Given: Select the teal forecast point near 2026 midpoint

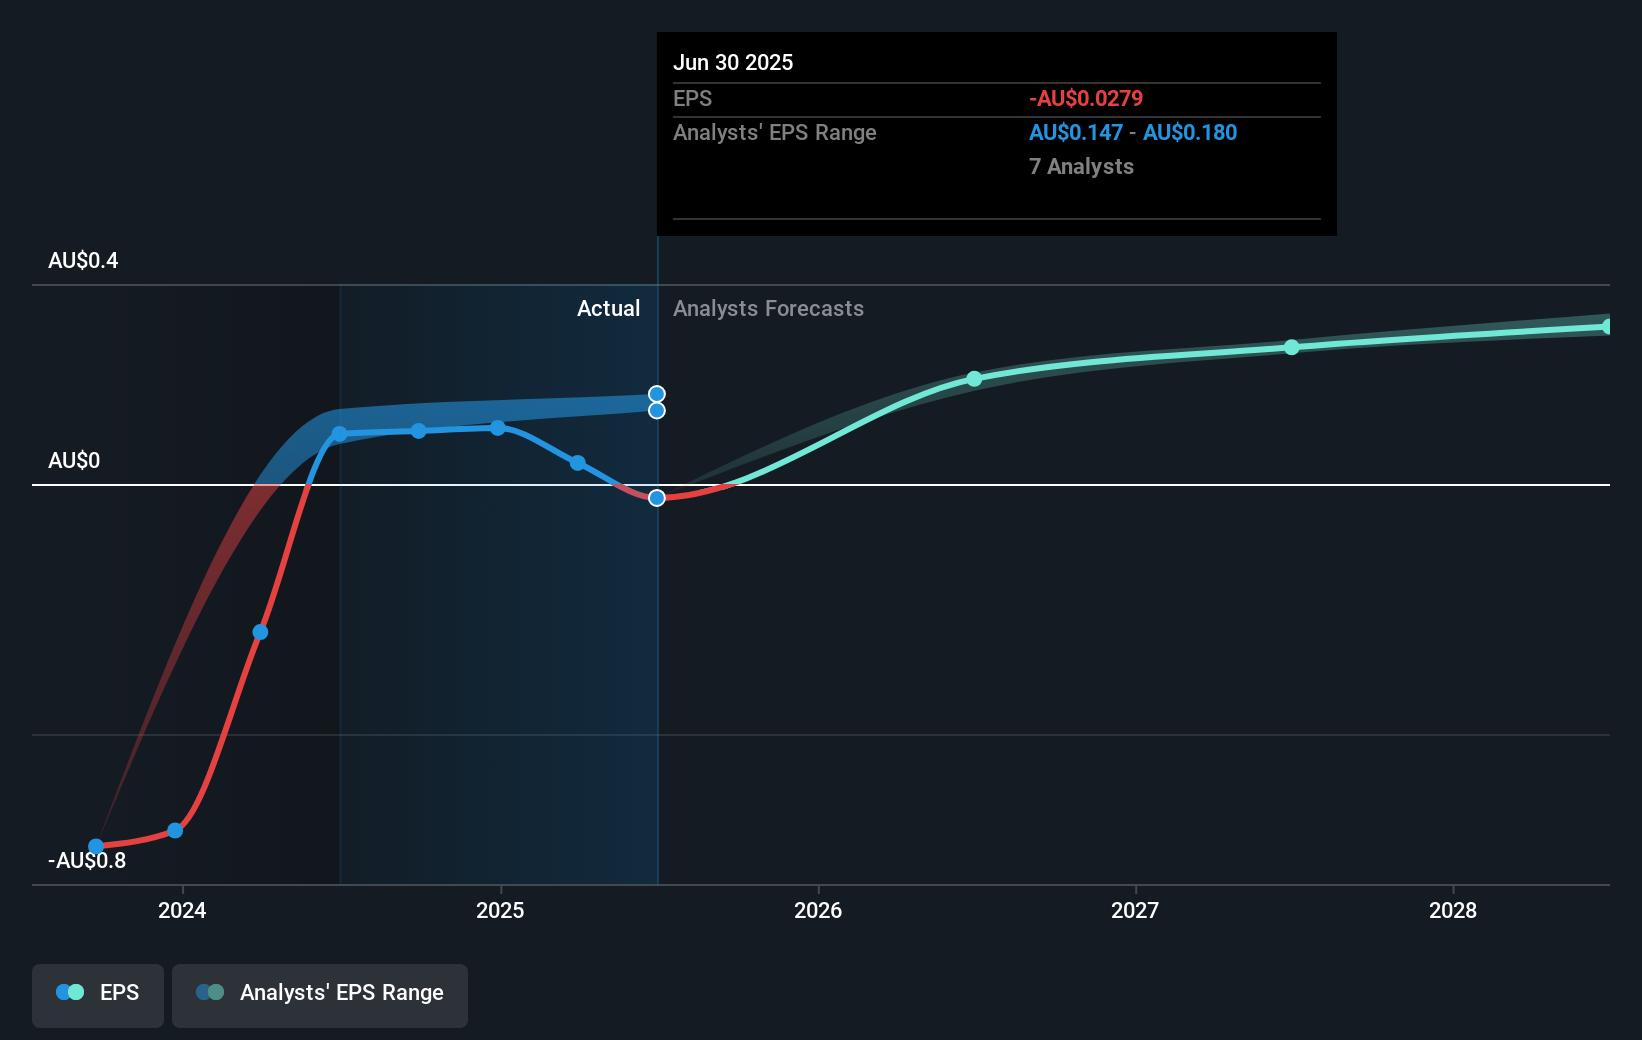Looking at the screenshot, I should [973, 379].
